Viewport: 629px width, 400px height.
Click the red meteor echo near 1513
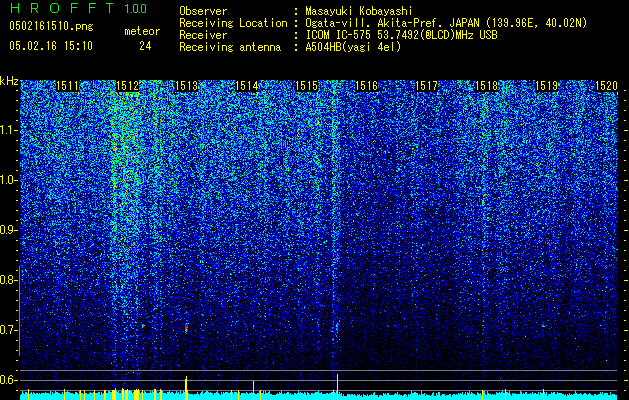(186, 329)
